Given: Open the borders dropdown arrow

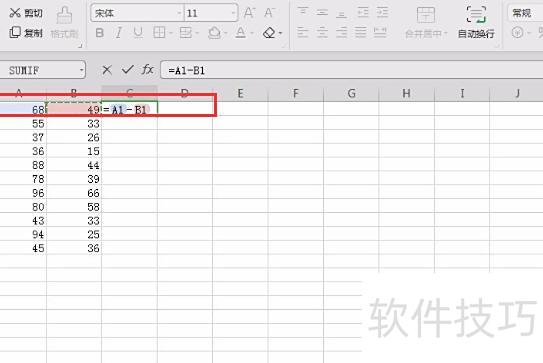Looking at the screenshot, I should 171,33.
